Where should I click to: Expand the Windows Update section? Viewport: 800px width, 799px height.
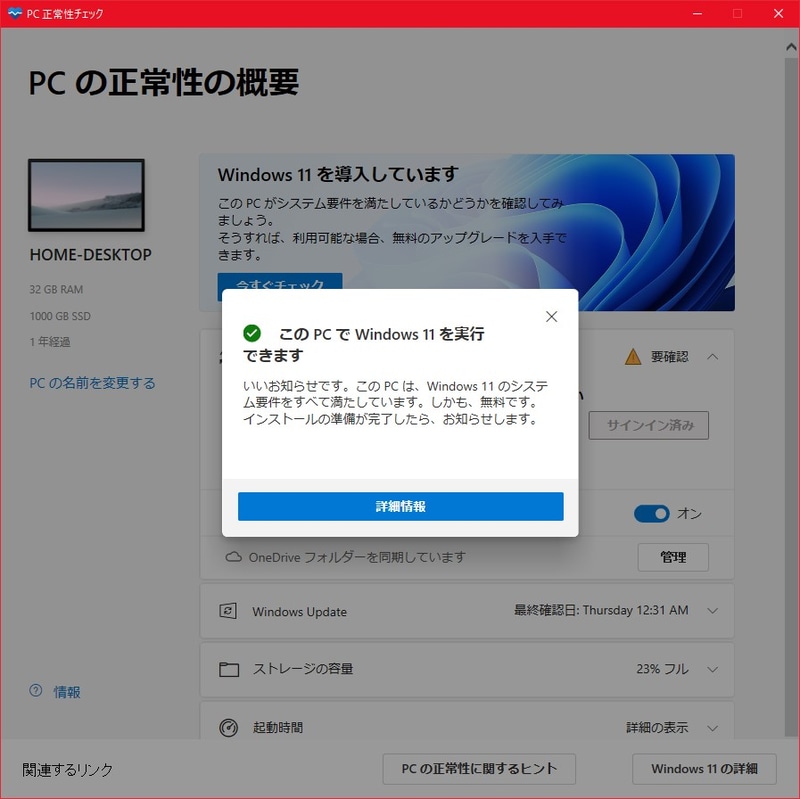713,611
